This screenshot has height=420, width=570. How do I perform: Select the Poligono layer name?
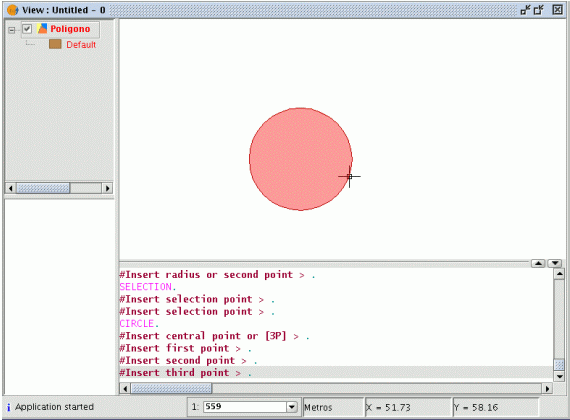(70, 29)
